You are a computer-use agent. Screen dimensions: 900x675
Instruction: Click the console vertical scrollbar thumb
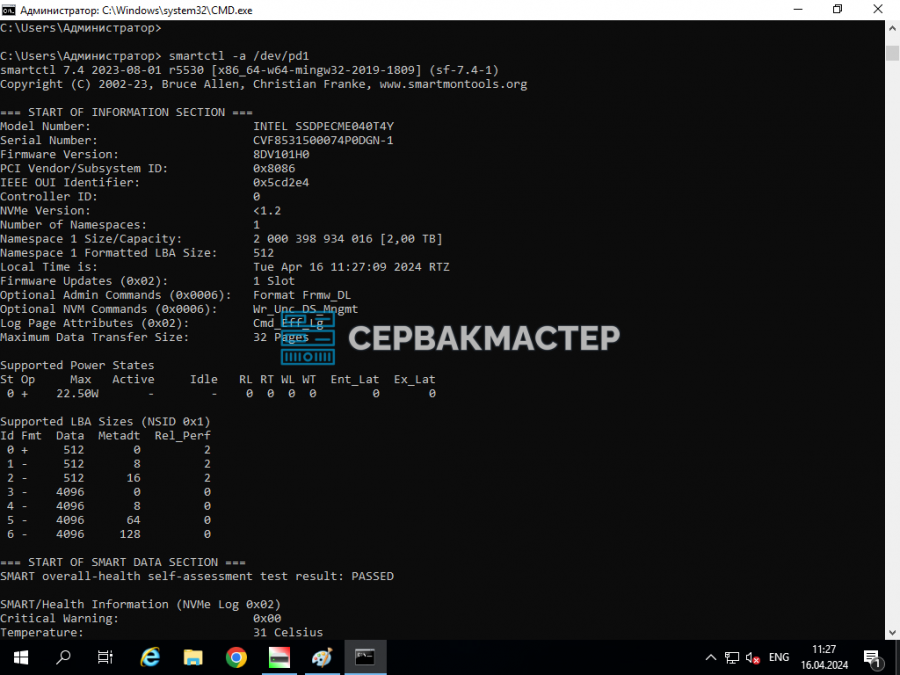[x=892, y=53]
